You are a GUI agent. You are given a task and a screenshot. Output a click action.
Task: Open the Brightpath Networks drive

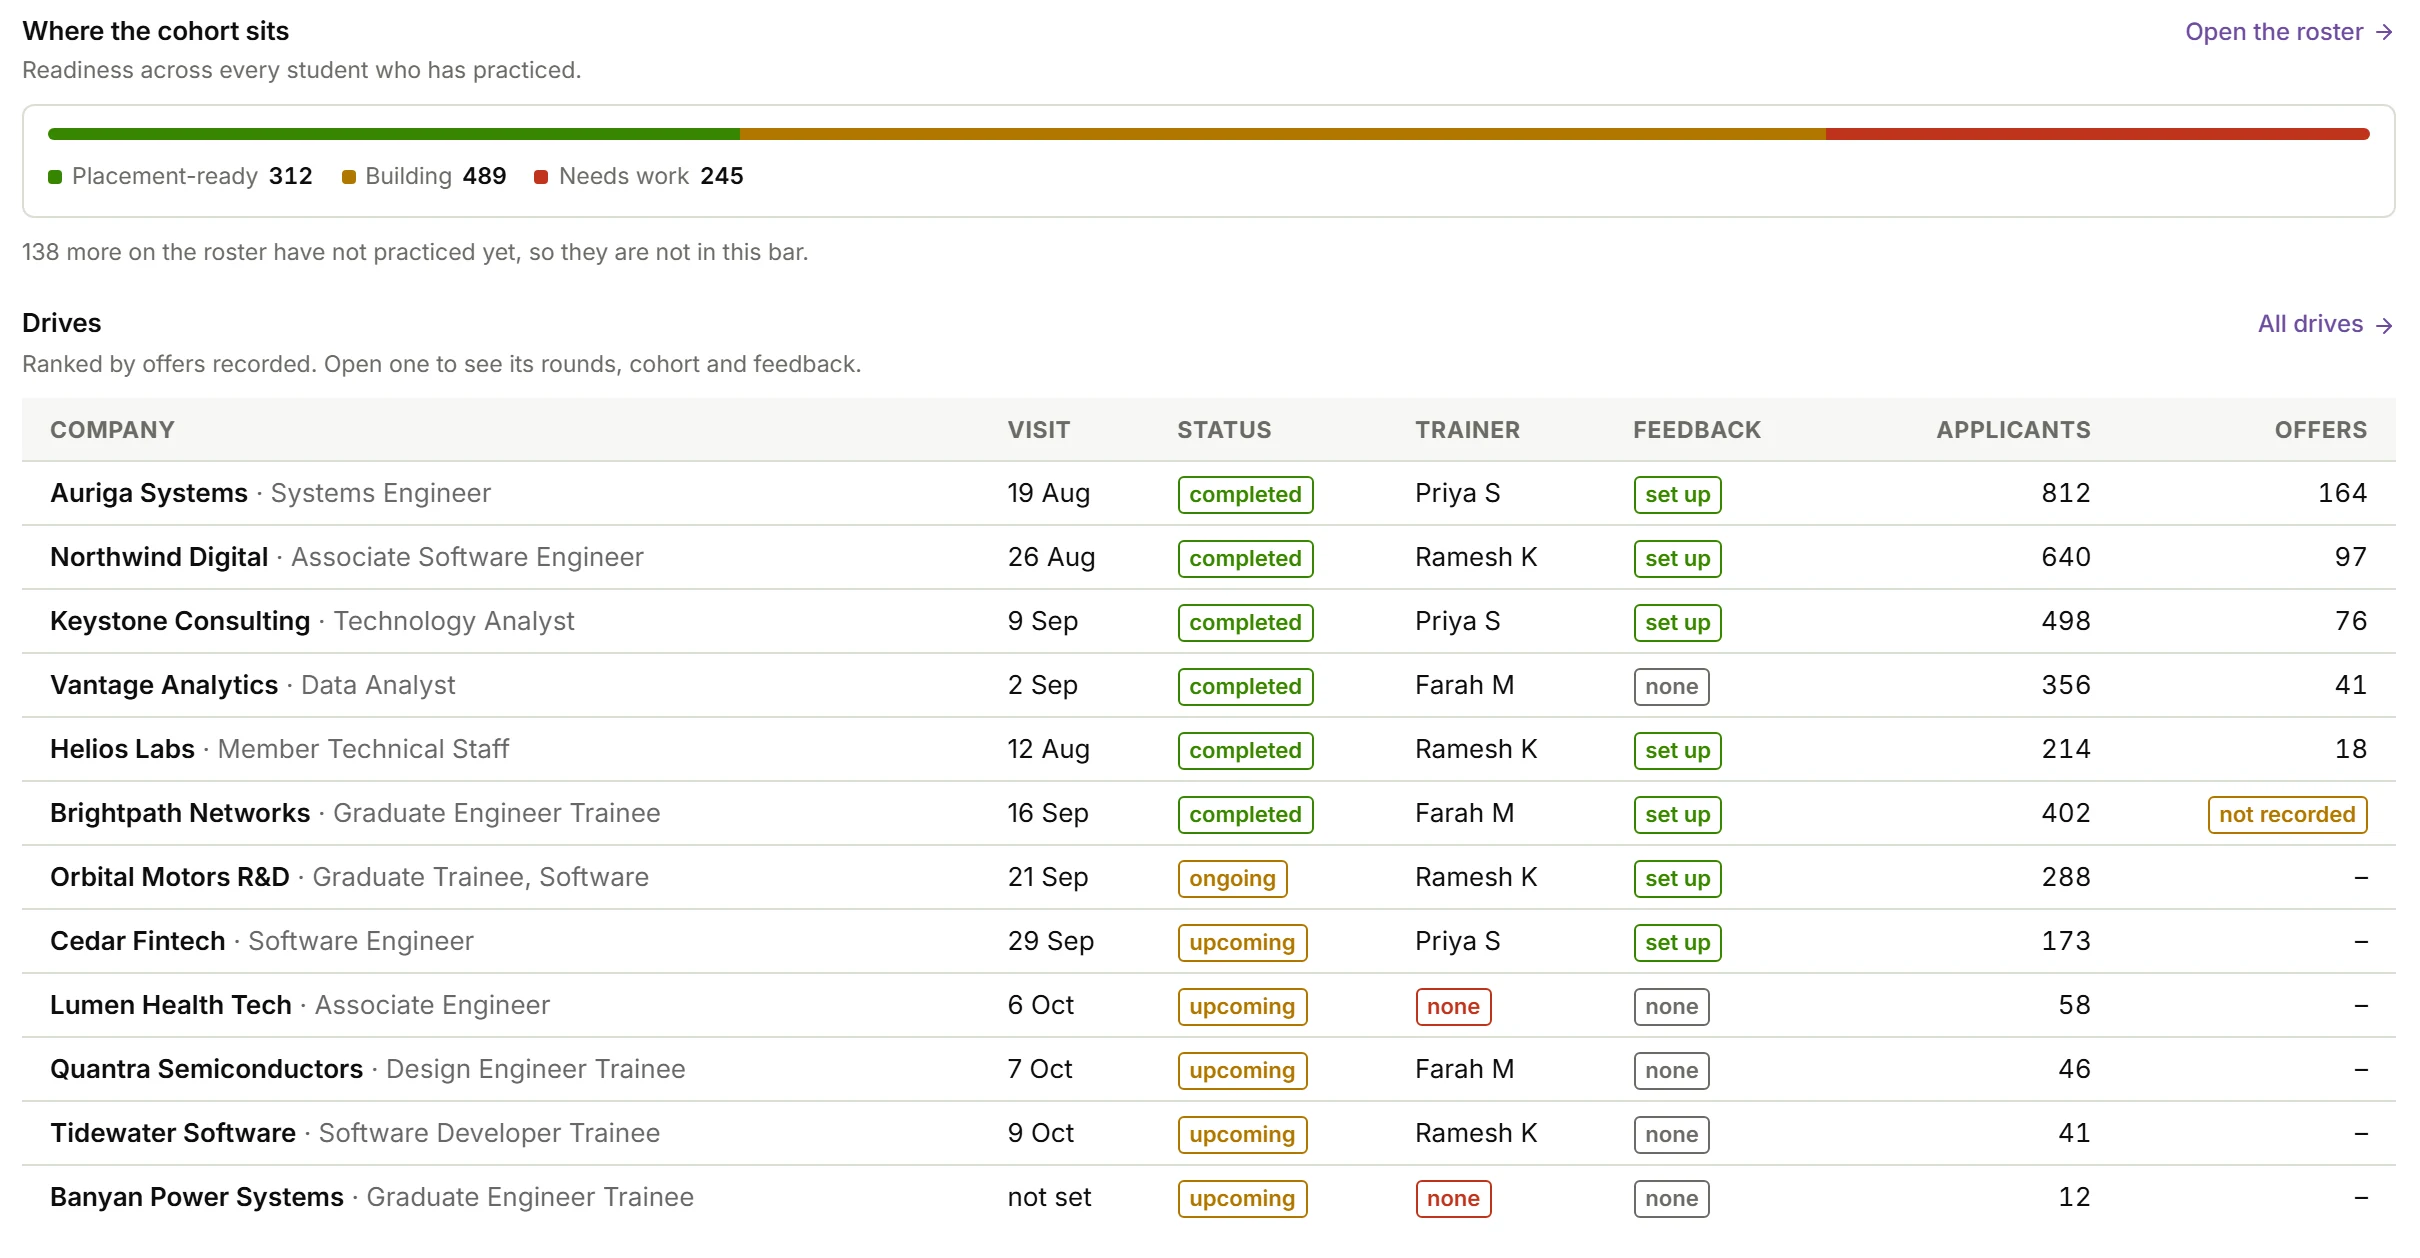(x=1209, y=813)
